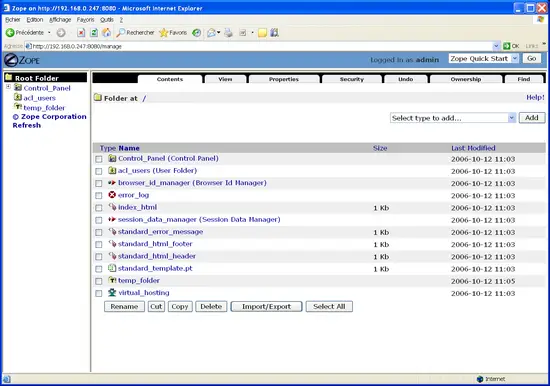Click the browser Refresh icon
Screen dimensions: 550x386
[x=94, y=33]
